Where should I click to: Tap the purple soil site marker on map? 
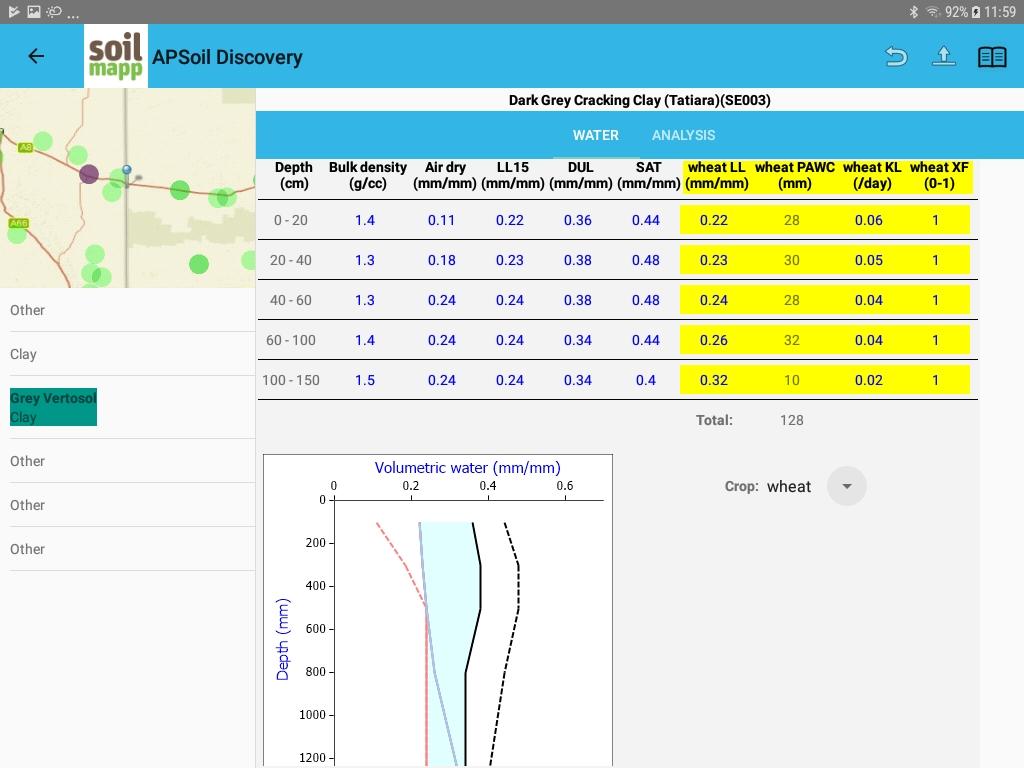click(89, 174)
